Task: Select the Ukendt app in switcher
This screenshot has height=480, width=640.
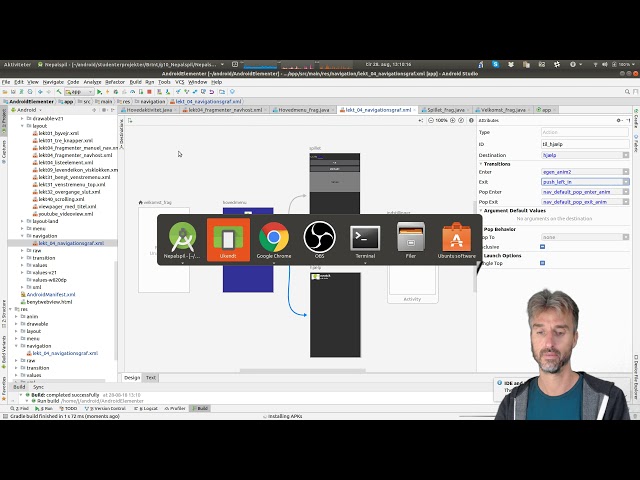Action: (x=228, y=240)
